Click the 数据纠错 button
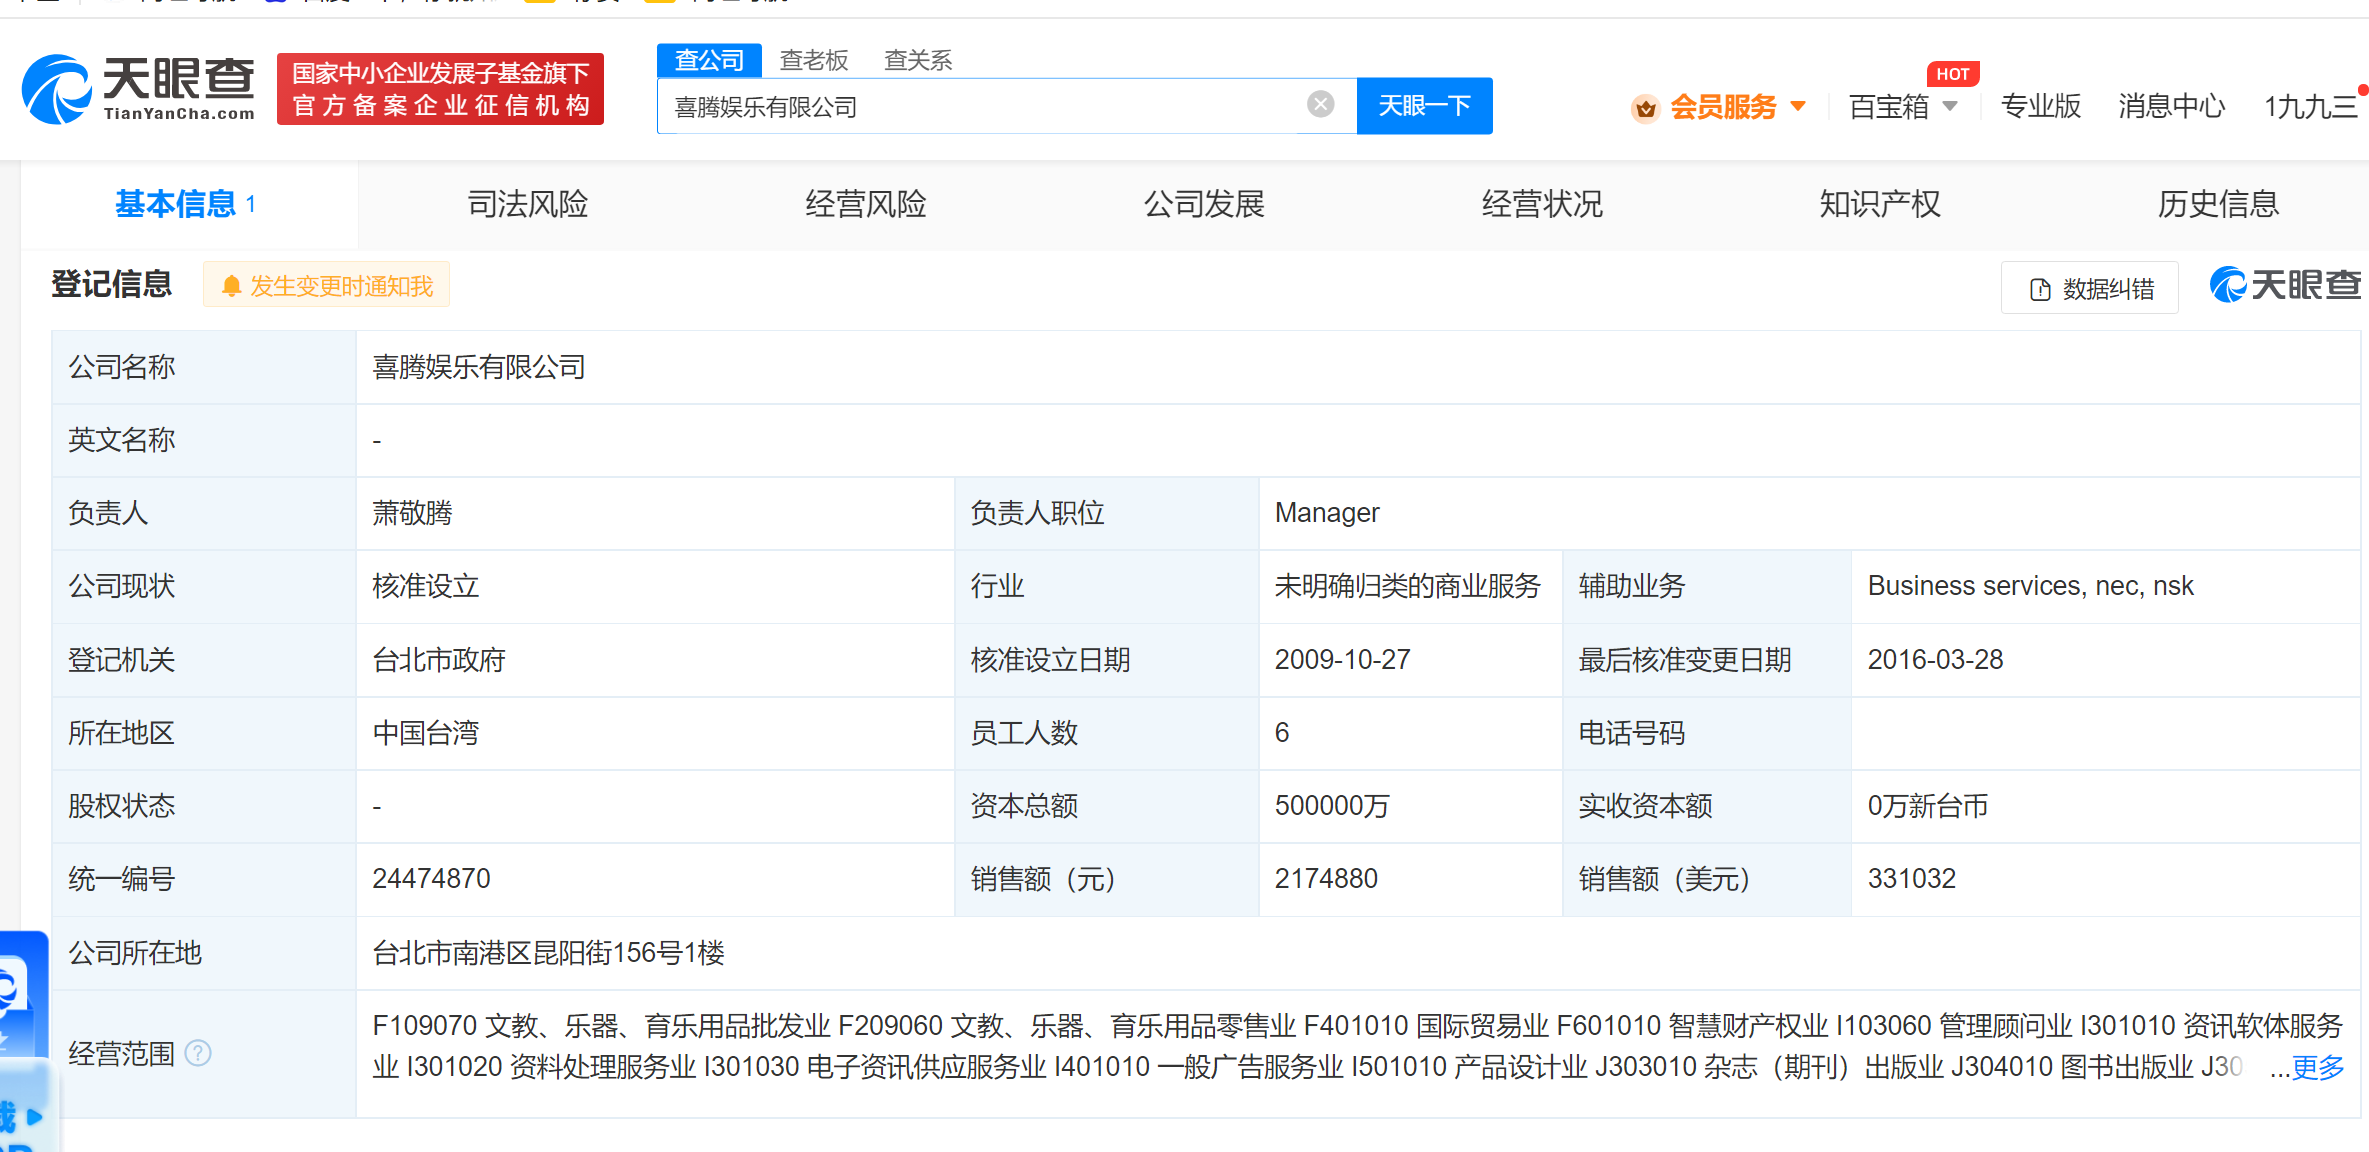Image resolution: width=2369 pixels, height=1152 pixels. coord(2090,289)
